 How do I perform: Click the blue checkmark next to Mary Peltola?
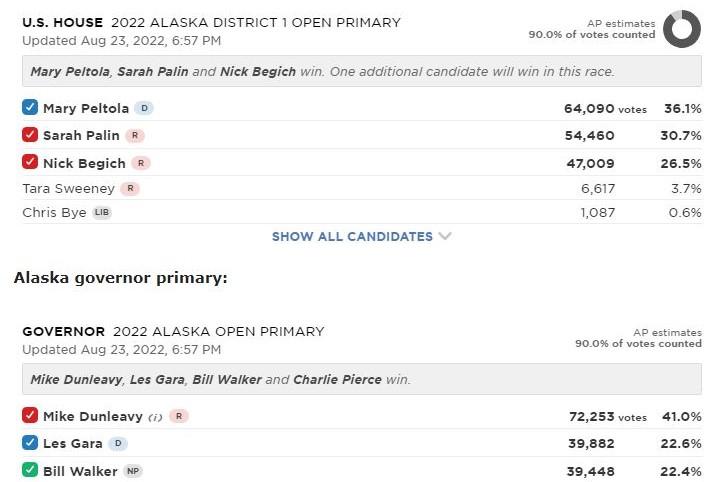click(30, 108)
